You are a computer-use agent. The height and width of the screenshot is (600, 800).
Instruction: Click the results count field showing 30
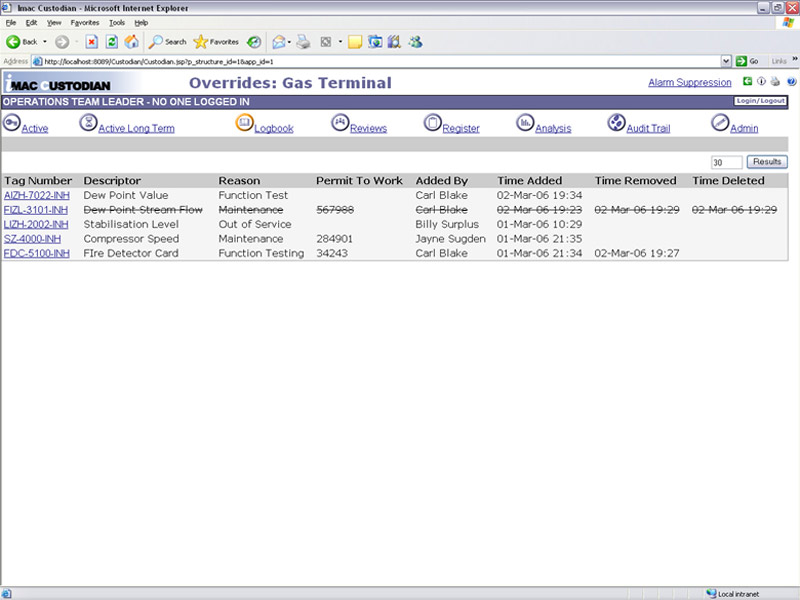[x=726, y=162]
